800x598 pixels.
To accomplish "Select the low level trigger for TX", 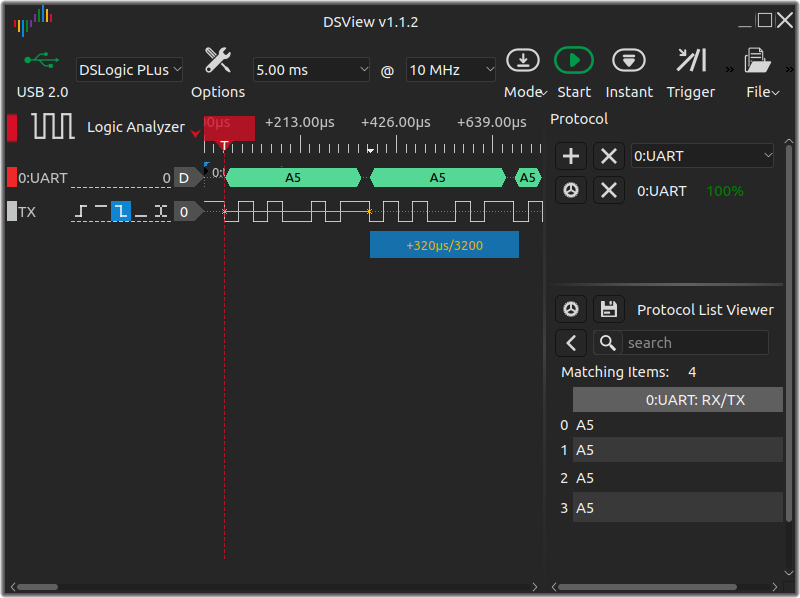I will pyautogui.click(x=141, y=211).
